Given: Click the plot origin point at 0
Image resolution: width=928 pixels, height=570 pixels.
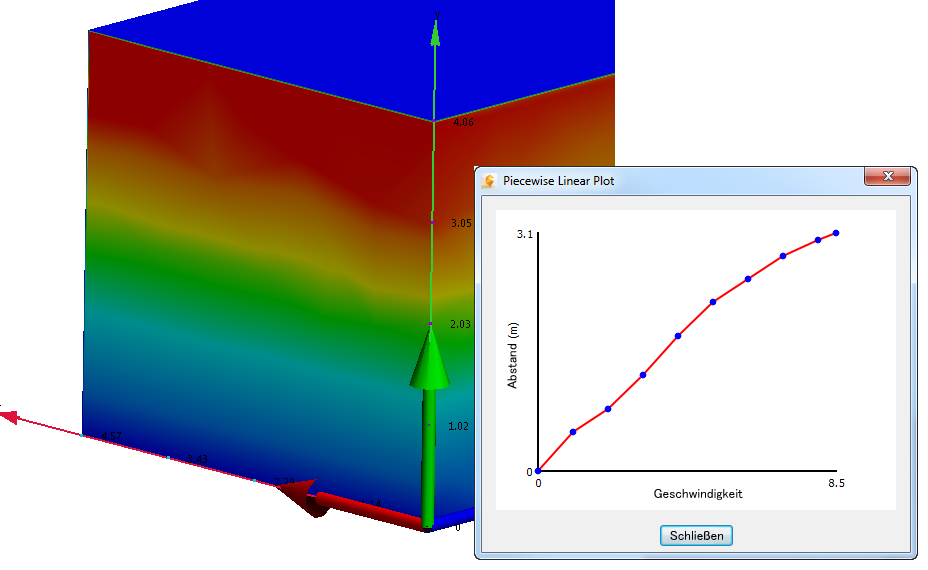Looking at the screenshot, I should pos(538,471).
